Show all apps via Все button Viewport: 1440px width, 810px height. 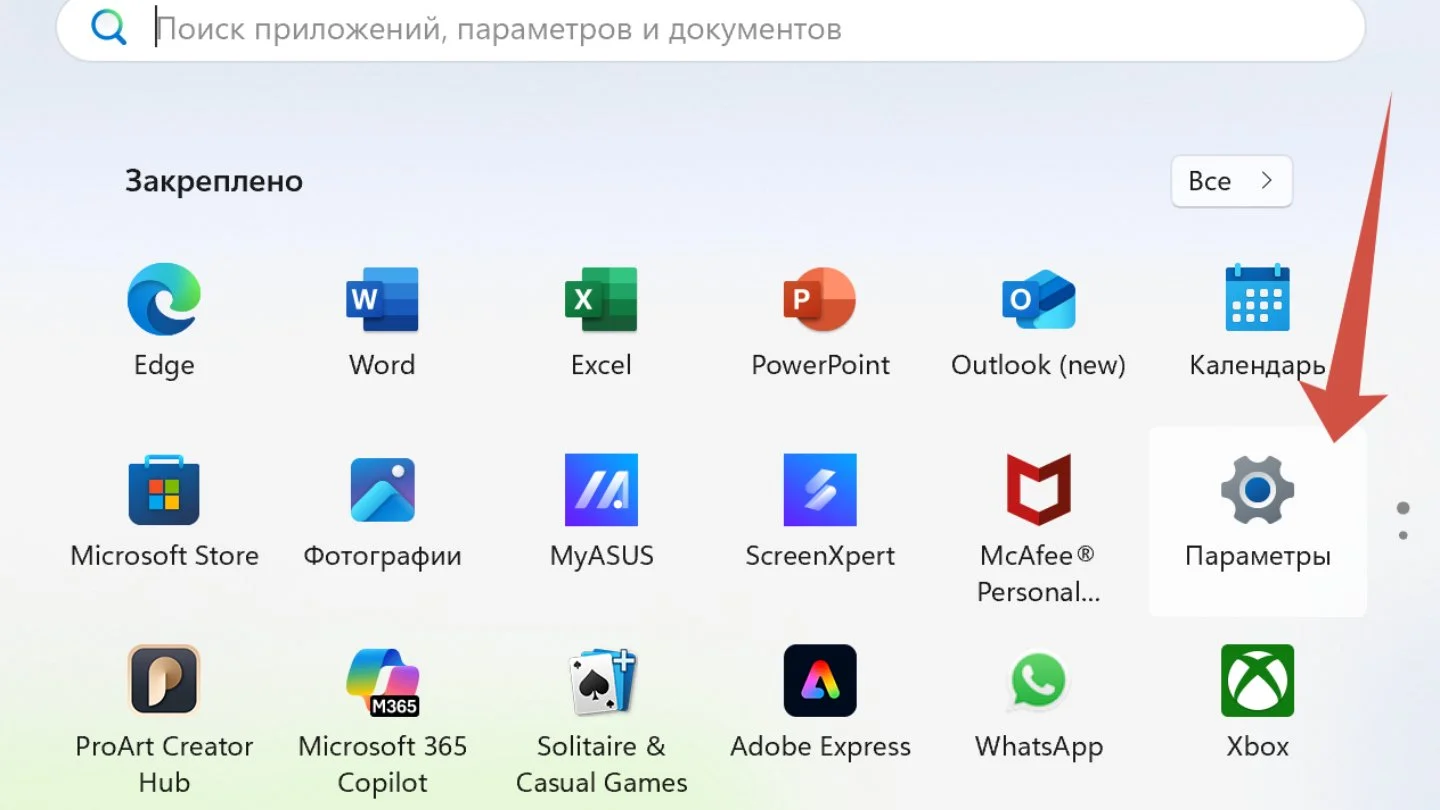pyautogui.click(x=1232, y=181)
